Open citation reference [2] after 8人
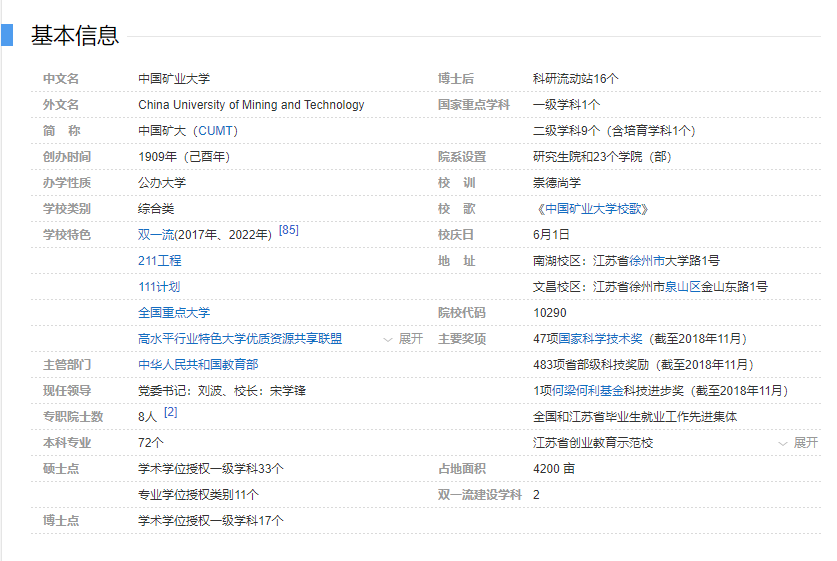 [x=170, y=412]
